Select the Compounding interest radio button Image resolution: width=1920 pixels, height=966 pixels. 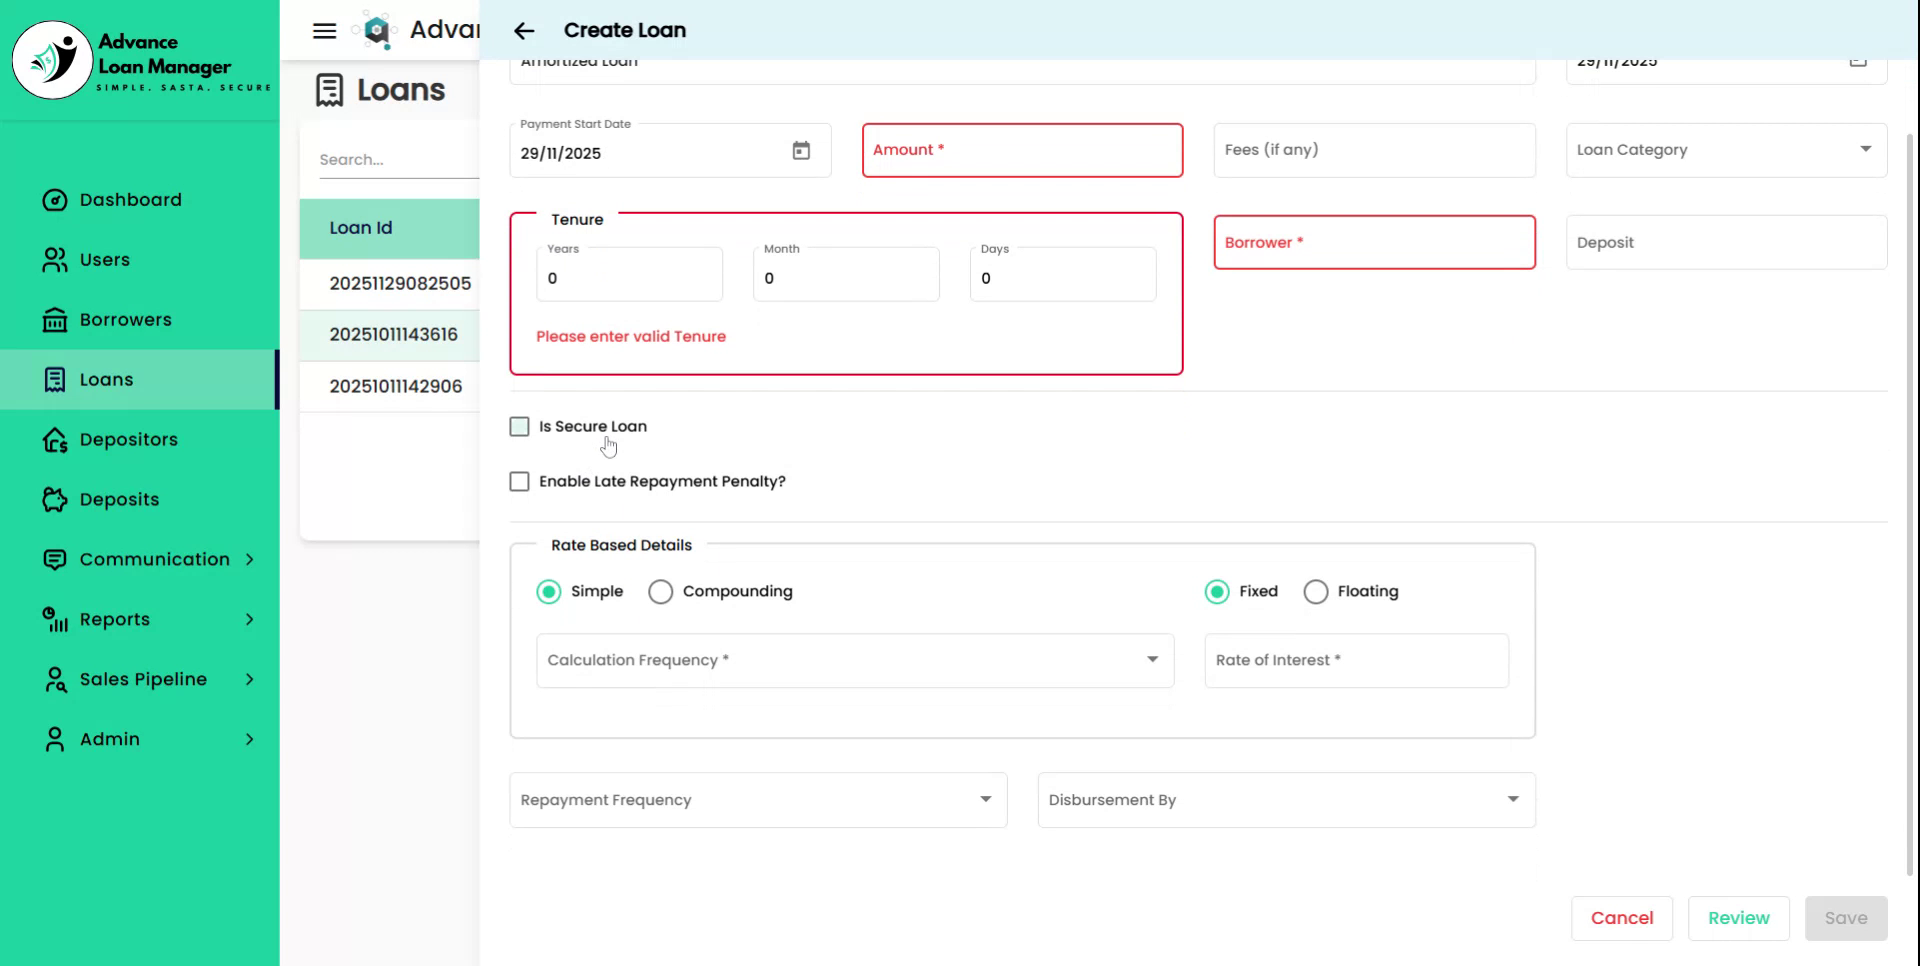click(660, 592)
